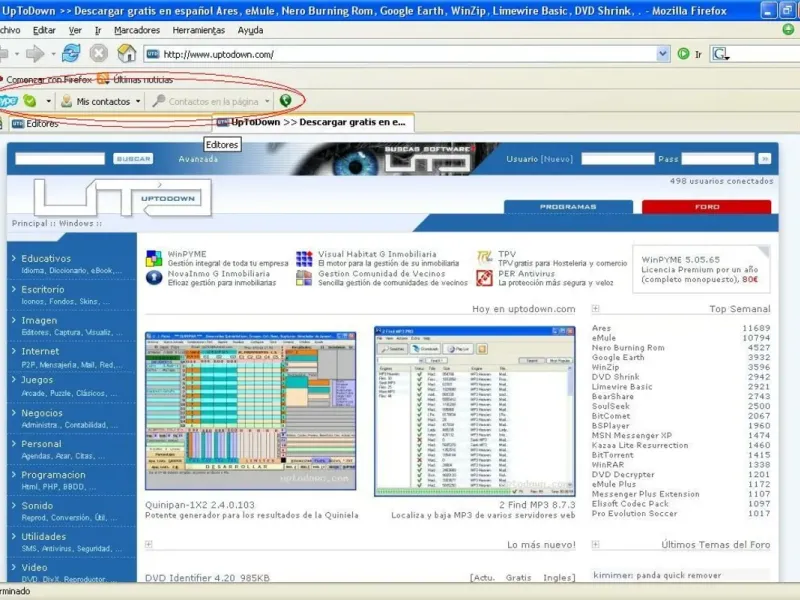Open the Utilidades category

click(x=43, y=537)
